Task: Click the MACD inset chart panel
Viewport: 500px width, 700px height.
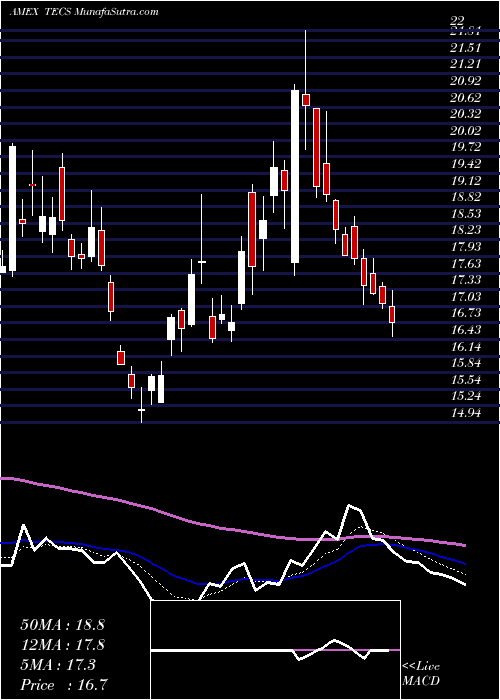Action: pyautogui.click(x=276, y=650)
